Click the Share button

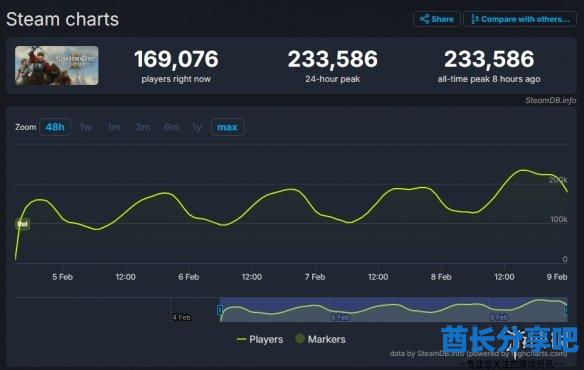click(437, 19)
